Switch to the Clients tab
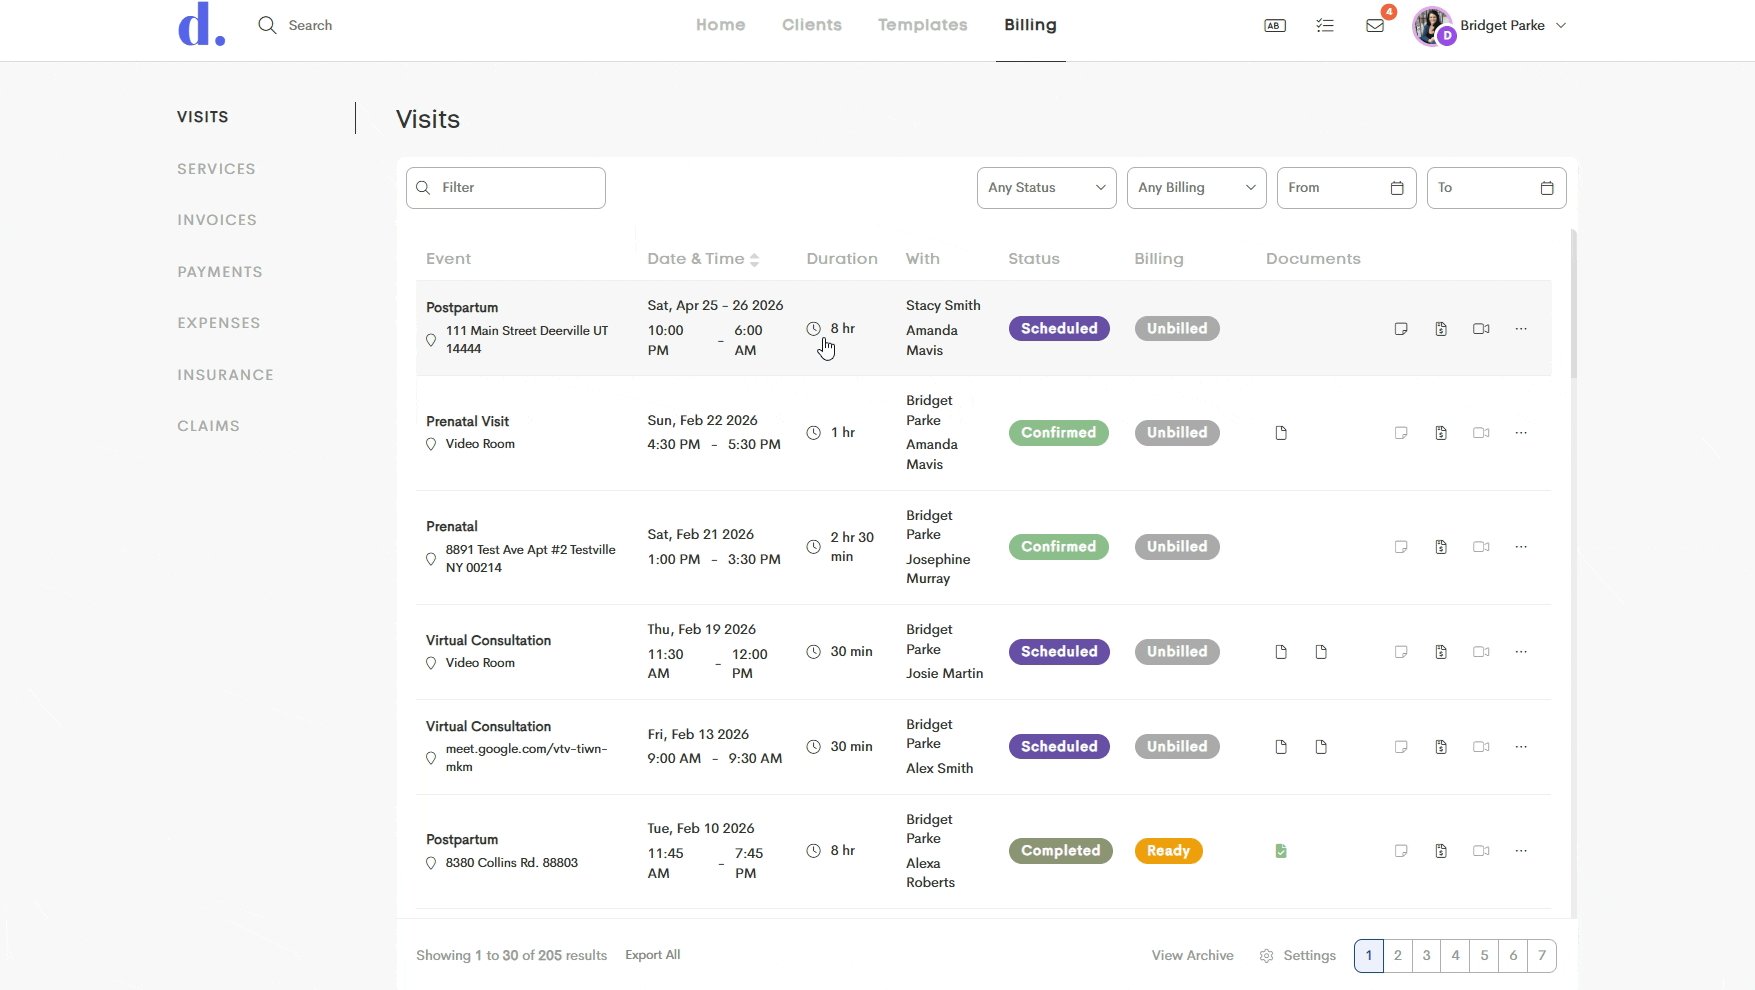1755x990 pixels. point(812,25)
